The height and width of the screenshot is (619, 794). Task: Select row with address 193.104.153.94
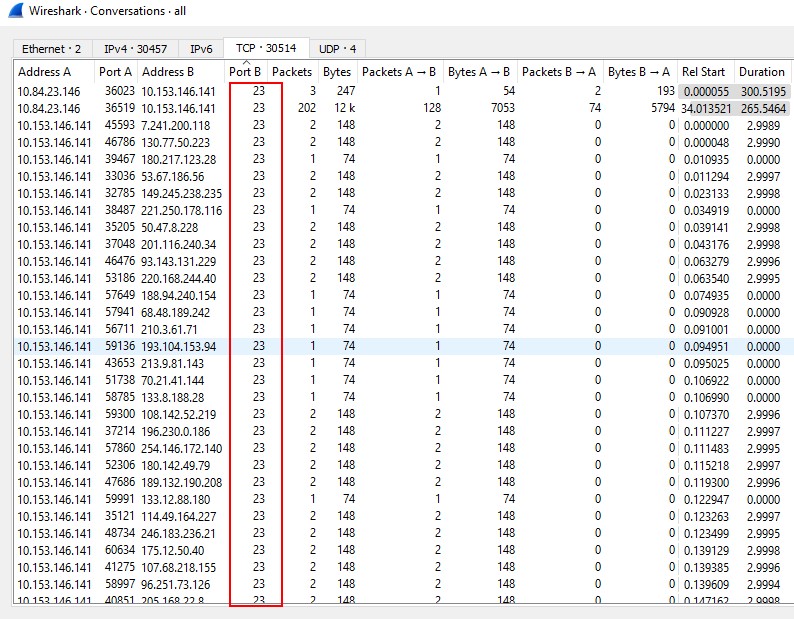coord(180,346)
